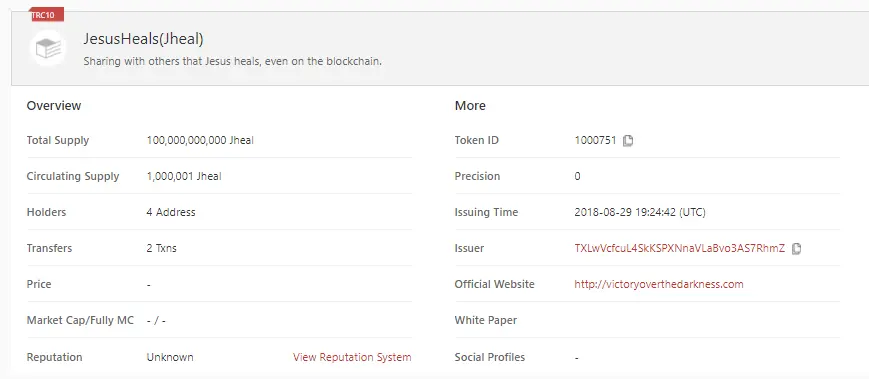Select the token description about Jesus heals
This screenshot has height=379, width=869.
tap(232, 62)
